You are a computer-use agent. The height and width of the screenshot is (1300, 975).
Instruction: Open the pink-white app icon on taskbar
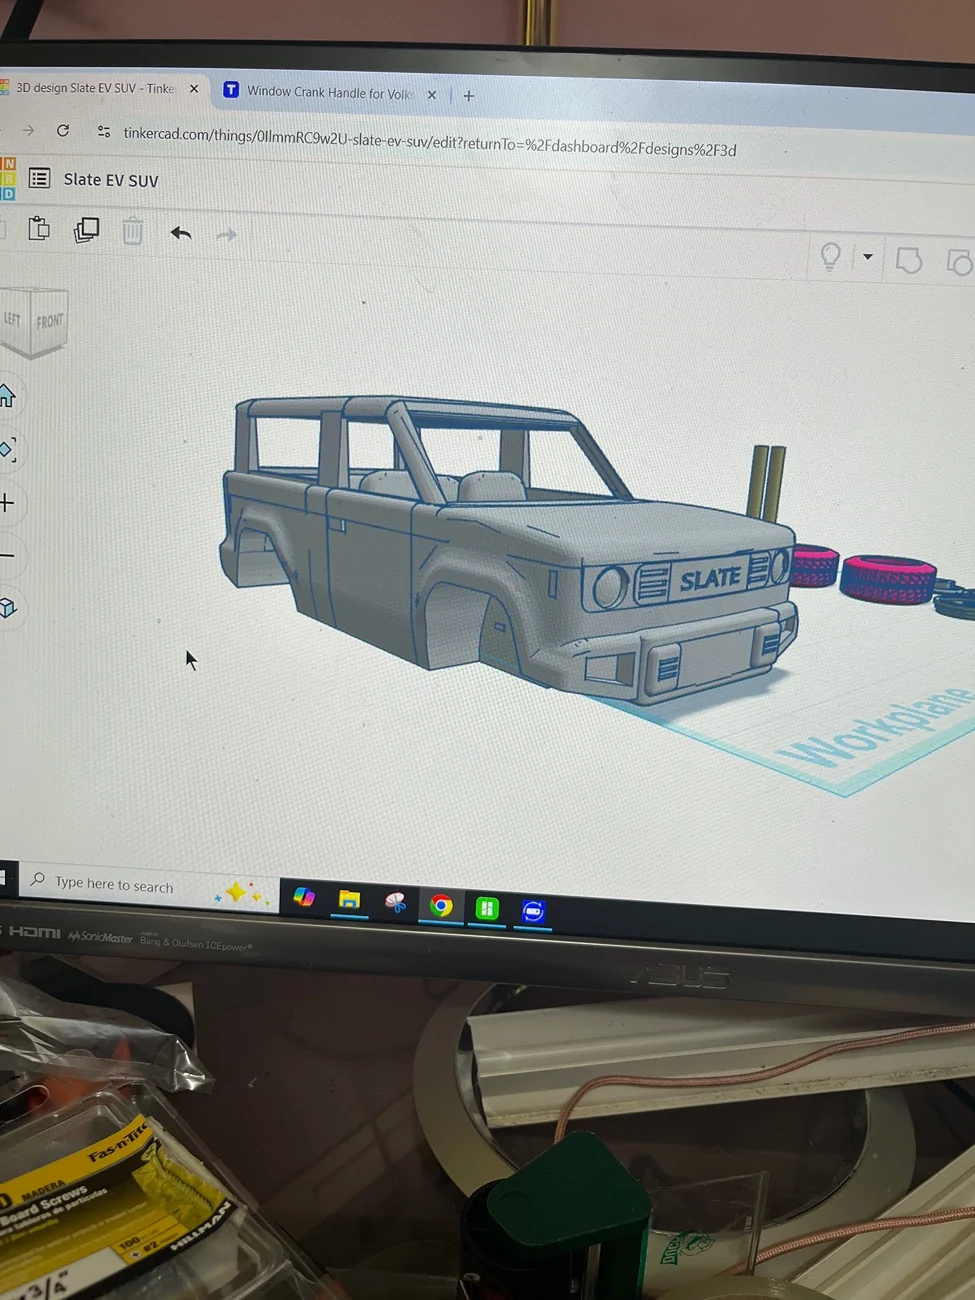pos(396,903)
